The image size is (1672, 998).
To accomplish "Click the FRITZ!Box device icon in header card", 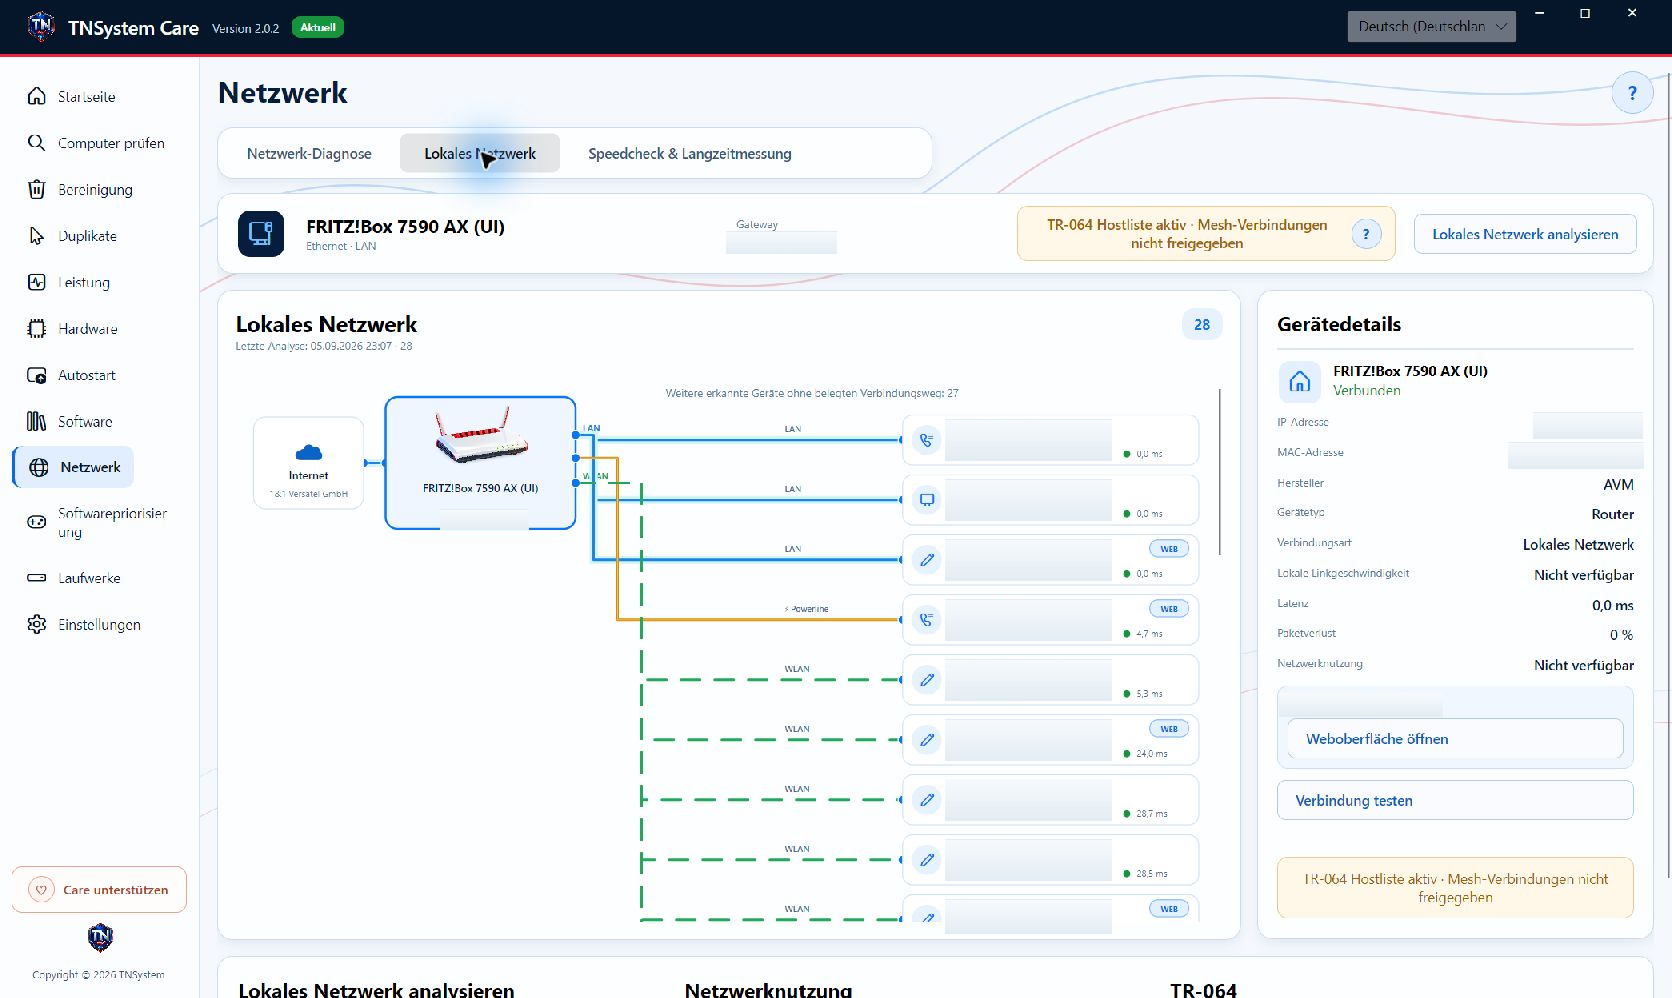I will (261, 234).
